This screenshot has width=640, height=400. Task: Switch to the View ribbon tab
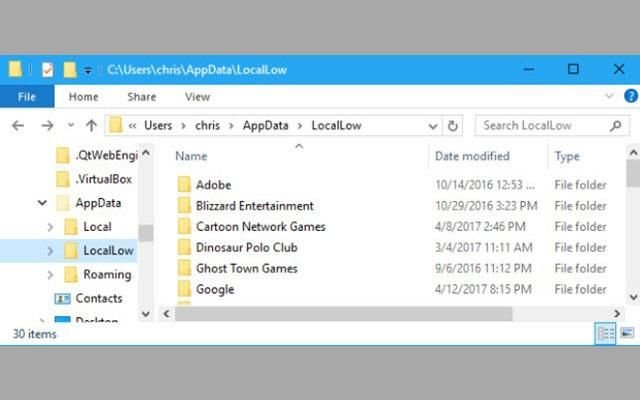[198, 97]
